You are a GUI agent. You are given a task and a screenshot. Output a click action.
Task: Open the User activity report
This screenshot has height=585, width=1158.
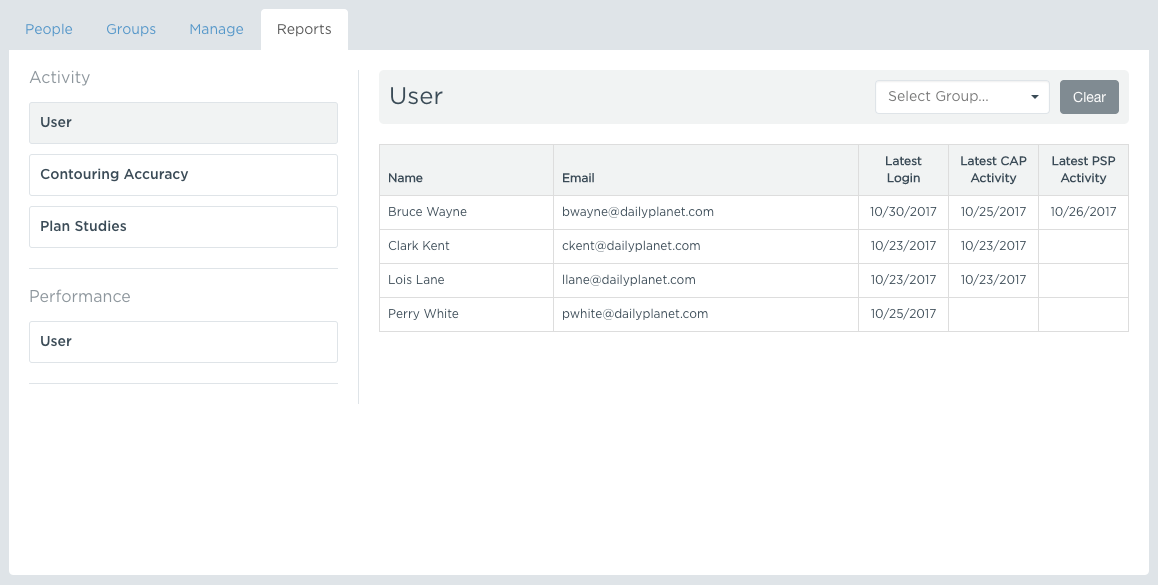(x=183, y=122)
